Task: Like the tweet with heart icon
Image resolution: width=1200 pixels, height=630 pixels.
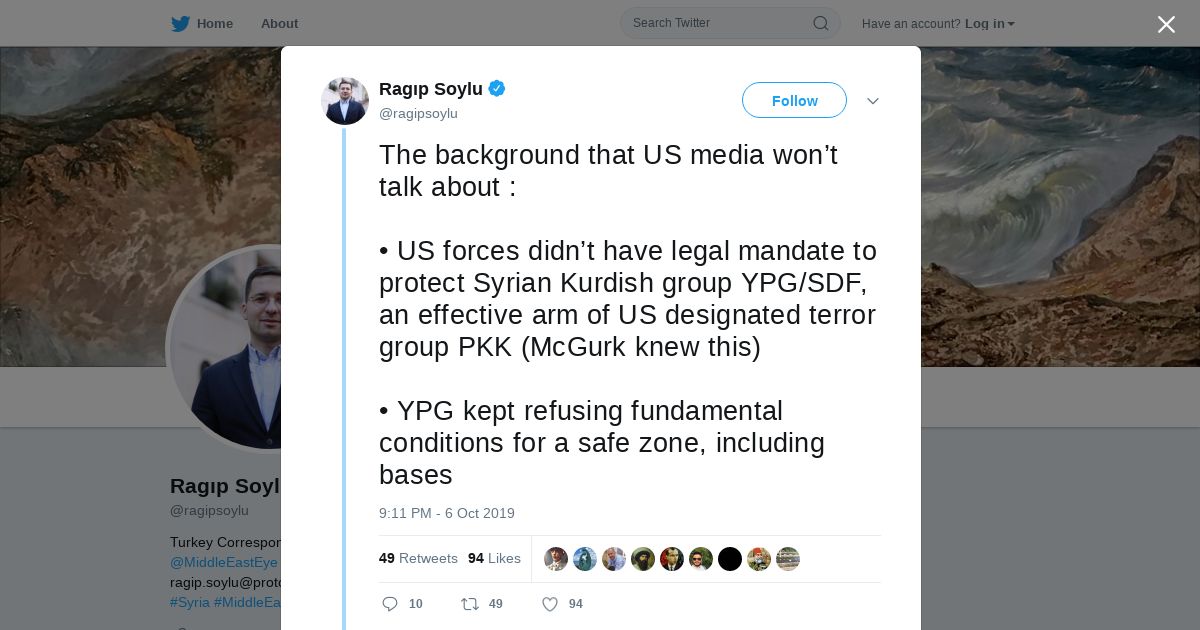Action: (549, 604)
